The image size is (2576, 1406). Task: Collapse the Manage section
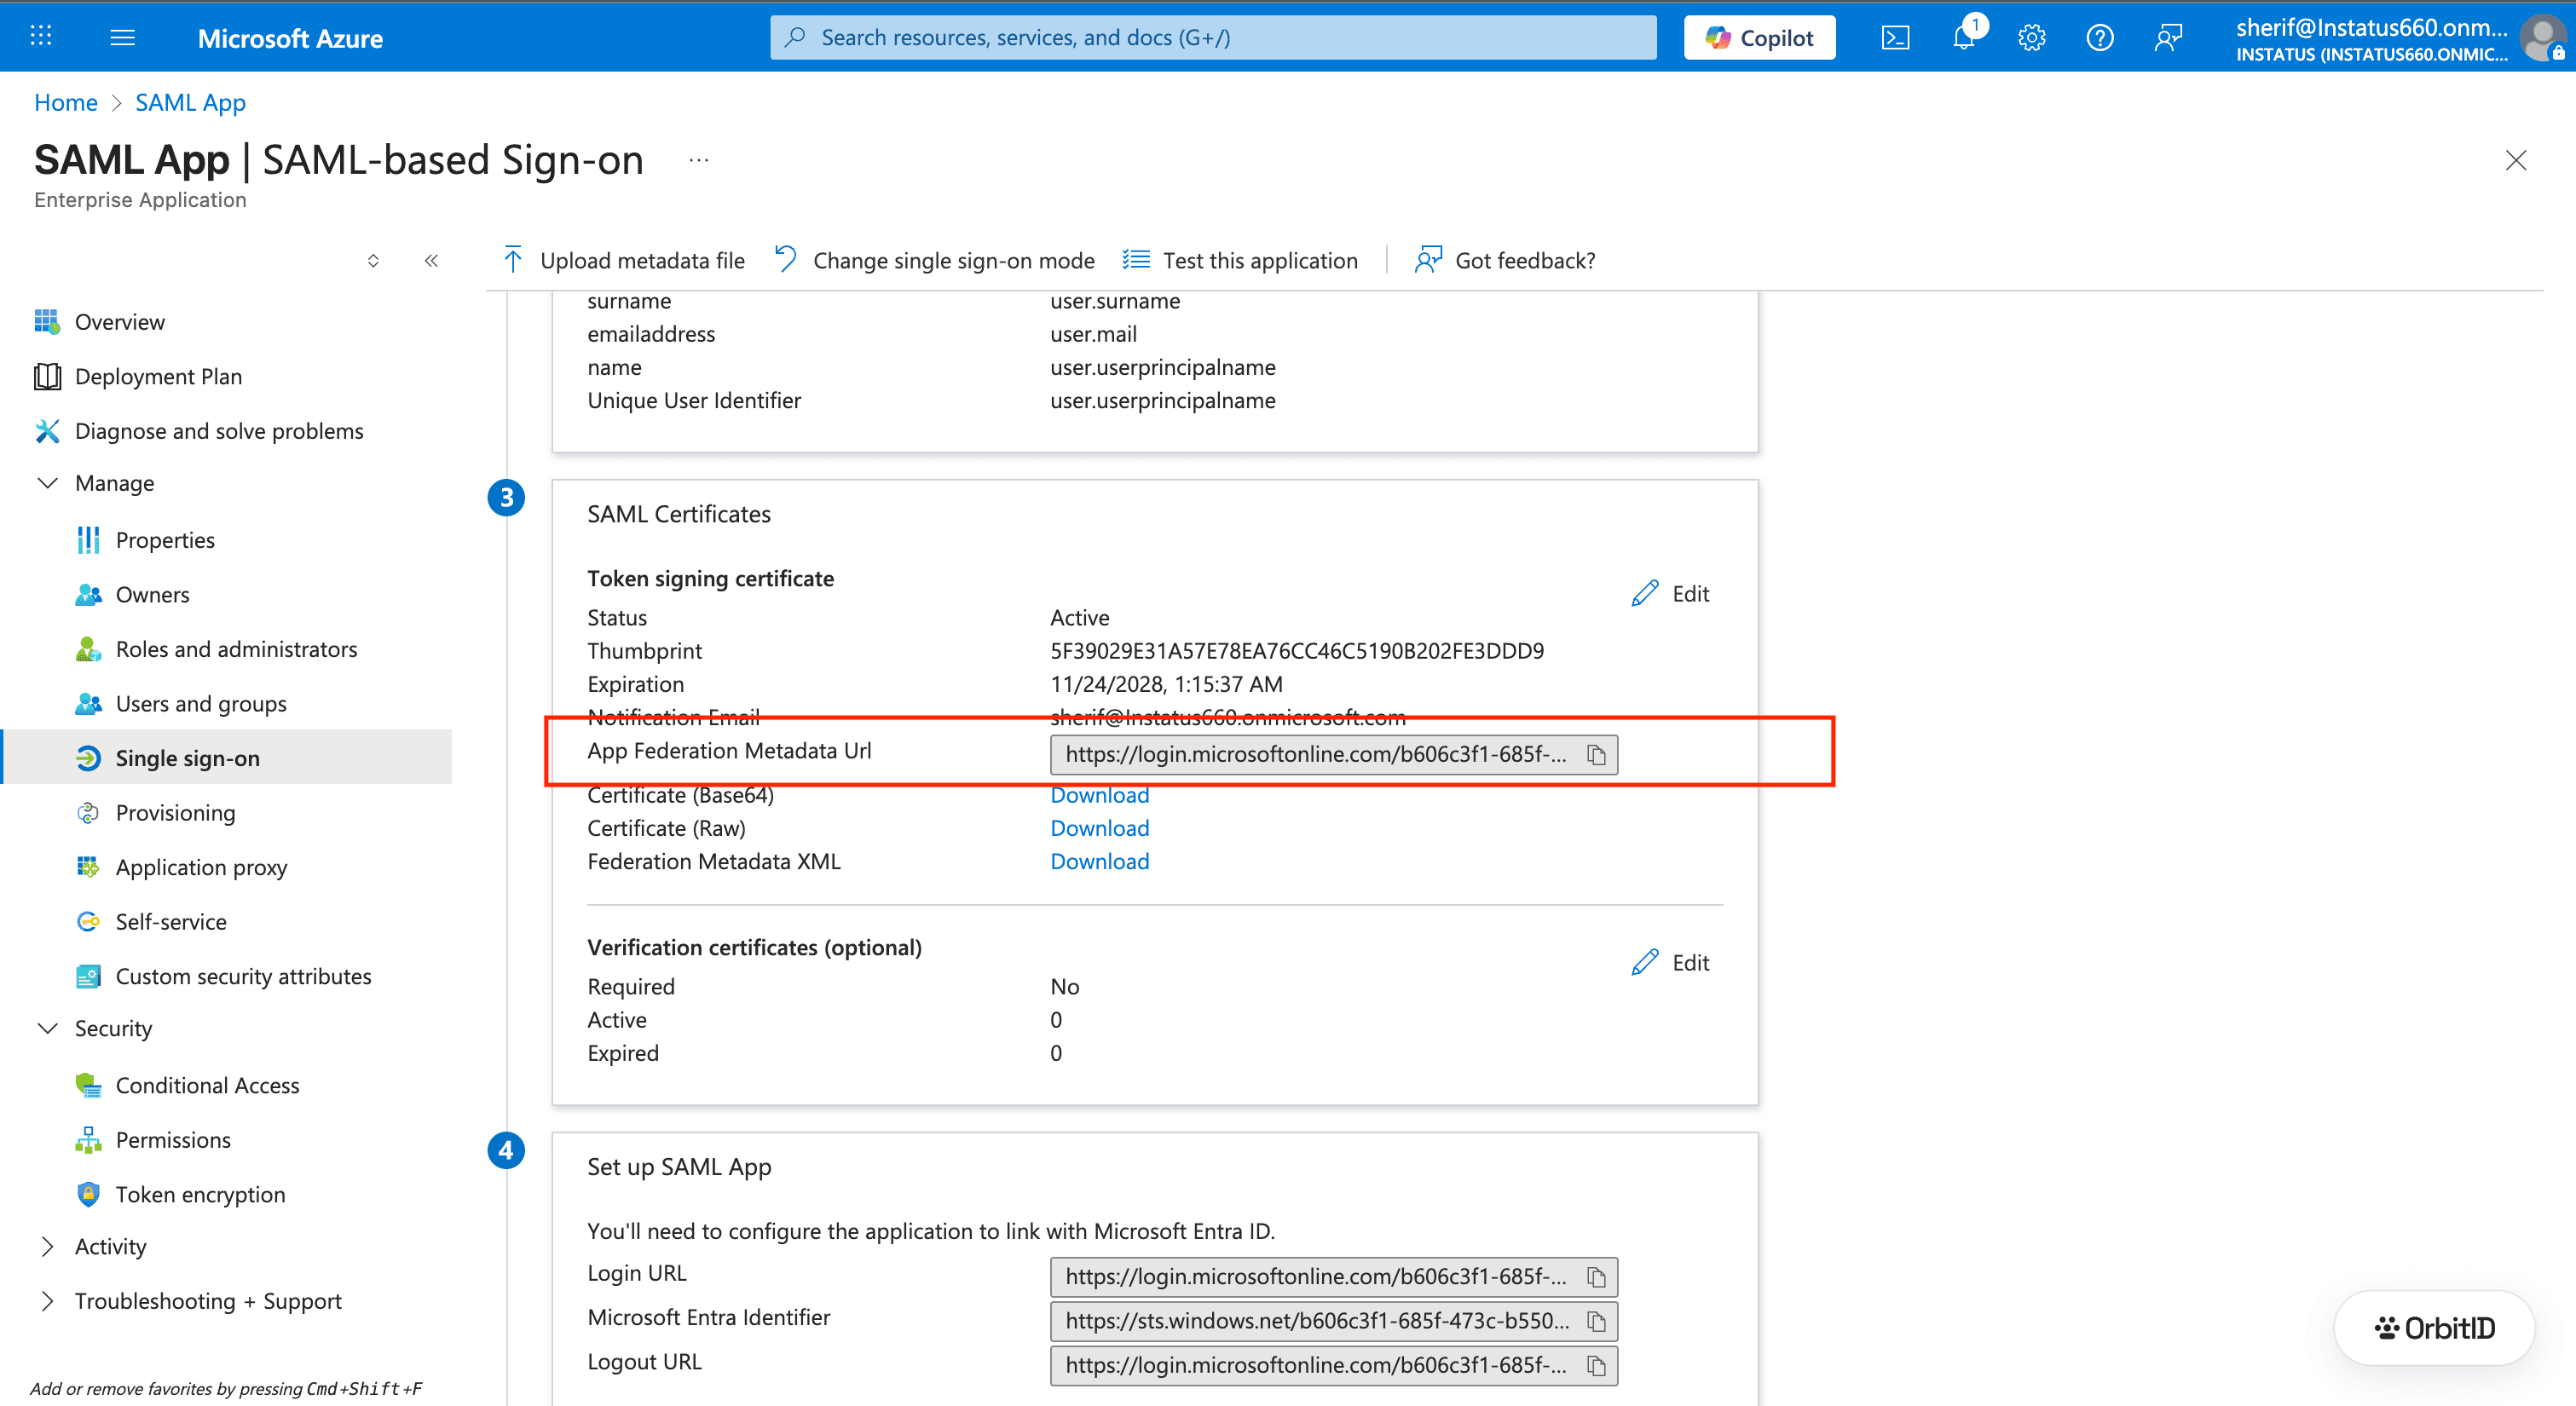tap(47, 483)
